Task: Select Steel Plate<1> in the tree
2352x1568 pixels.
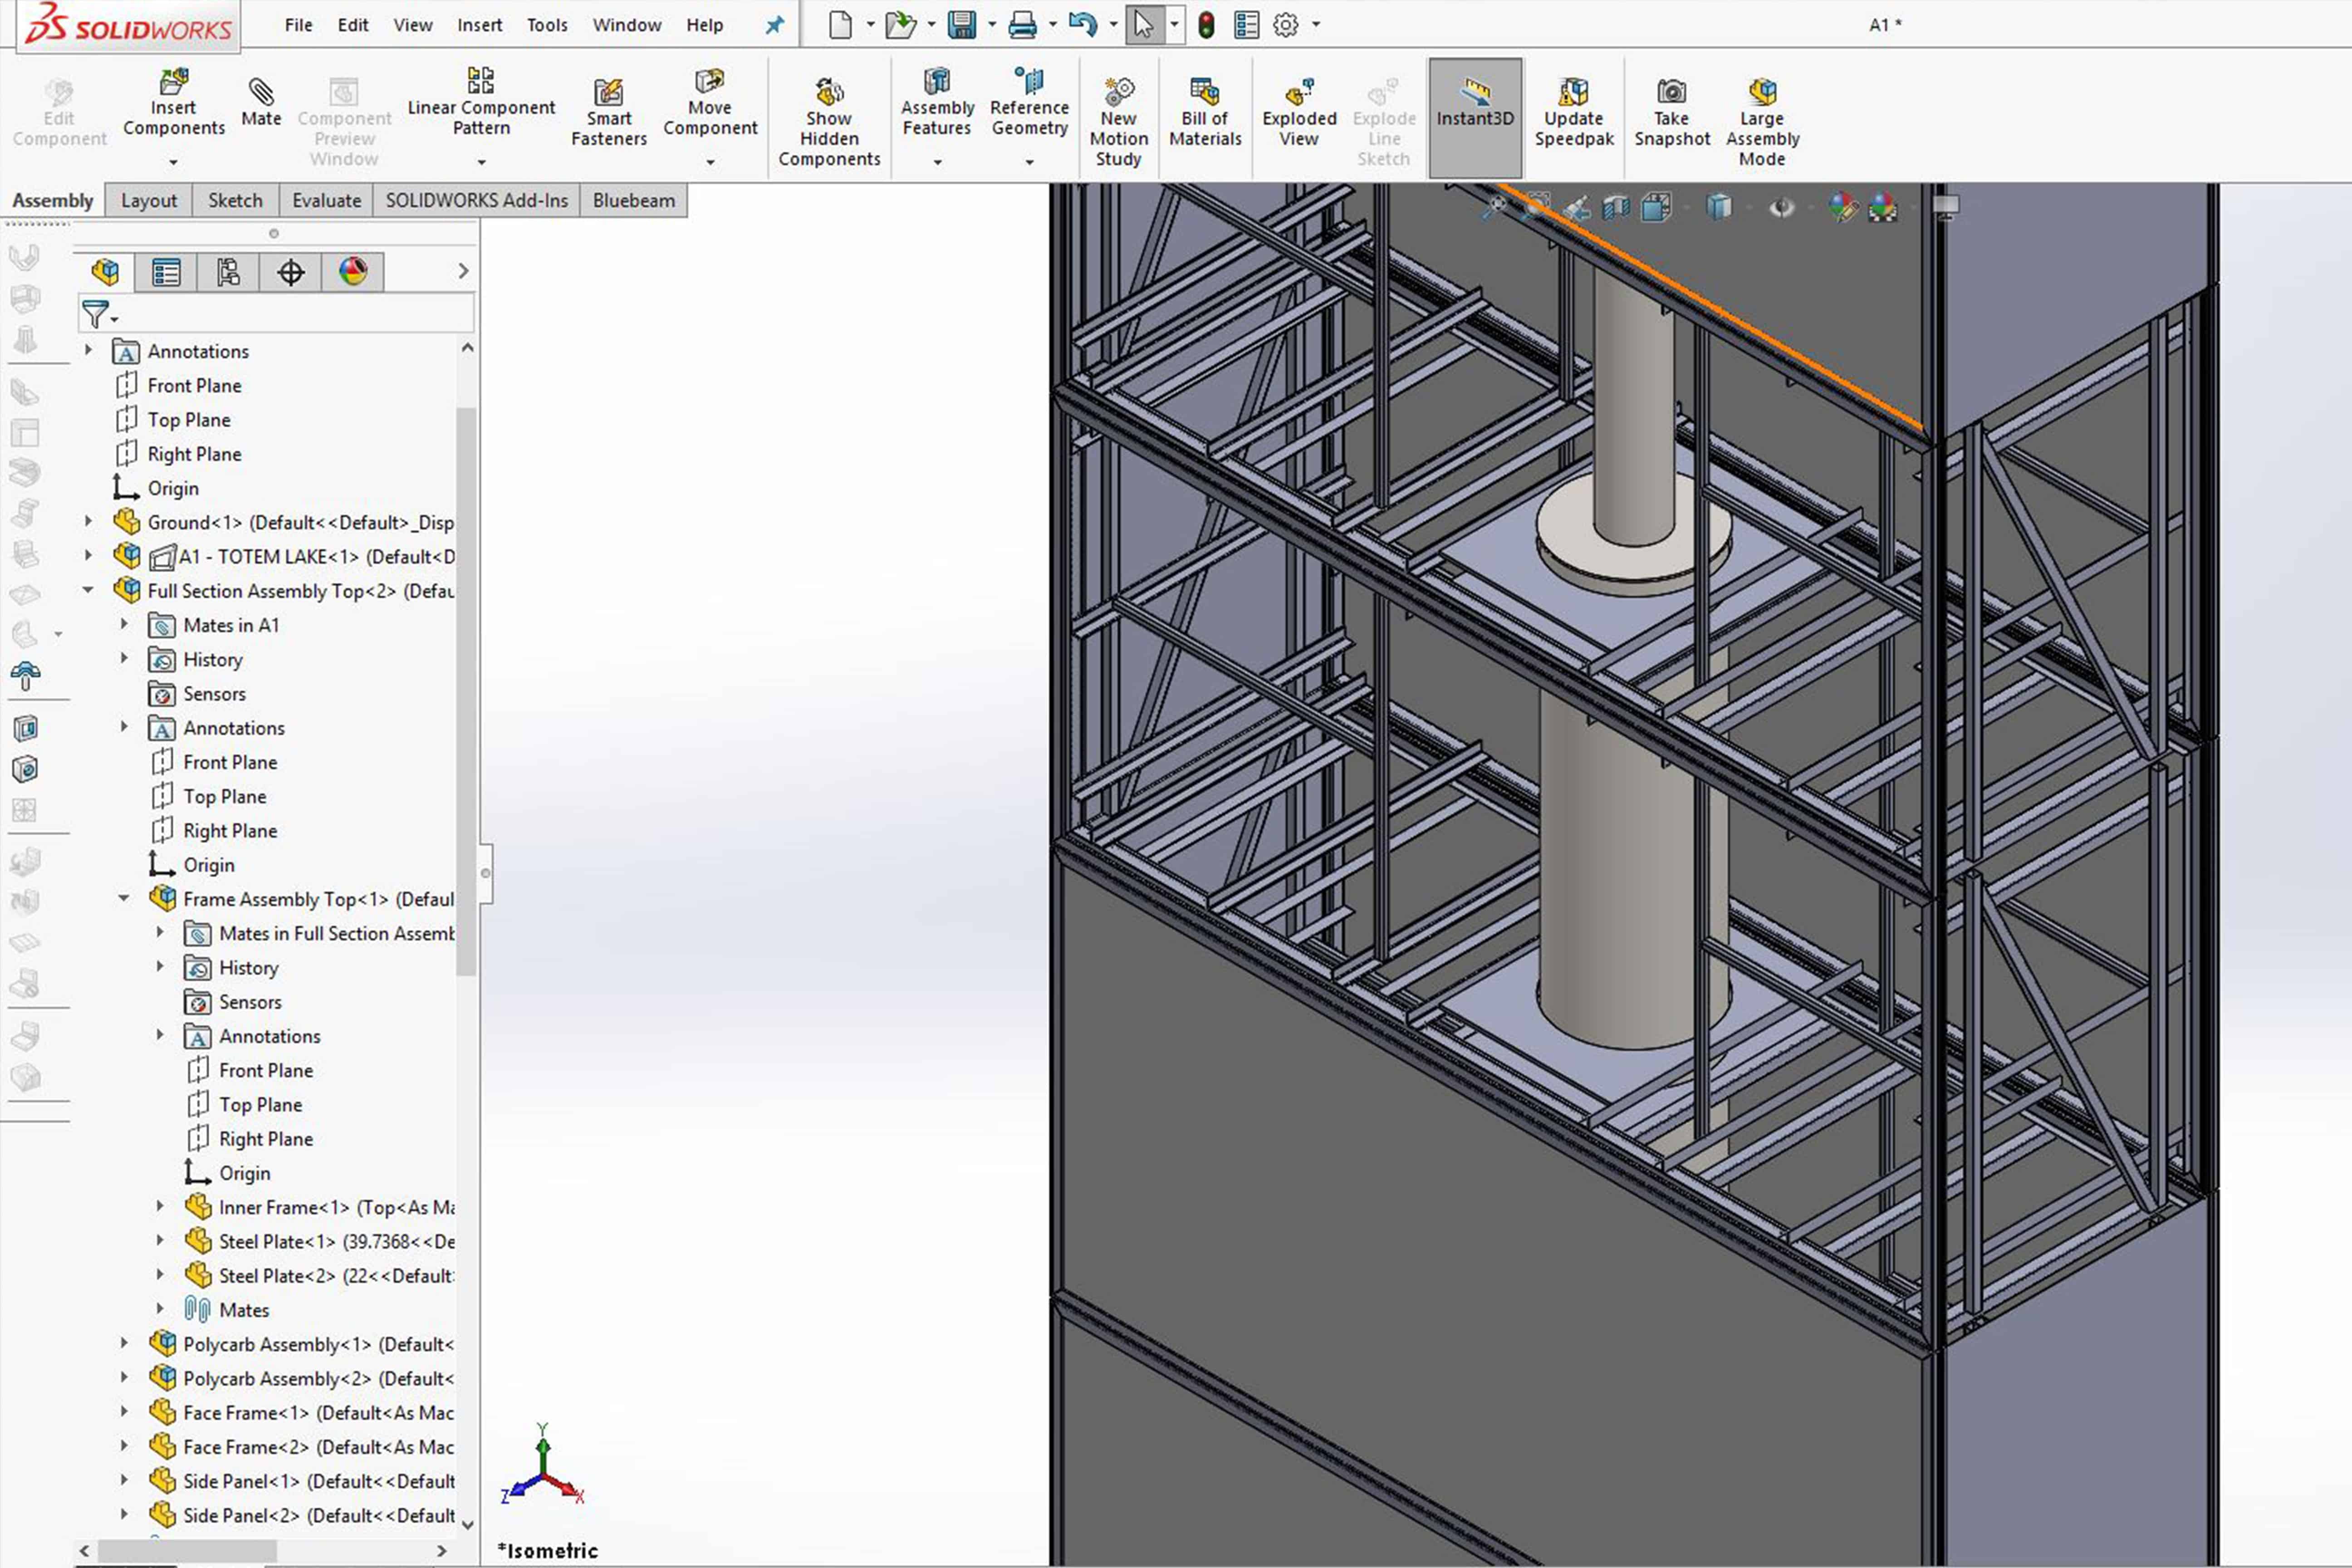Action: coord(320,1241)
